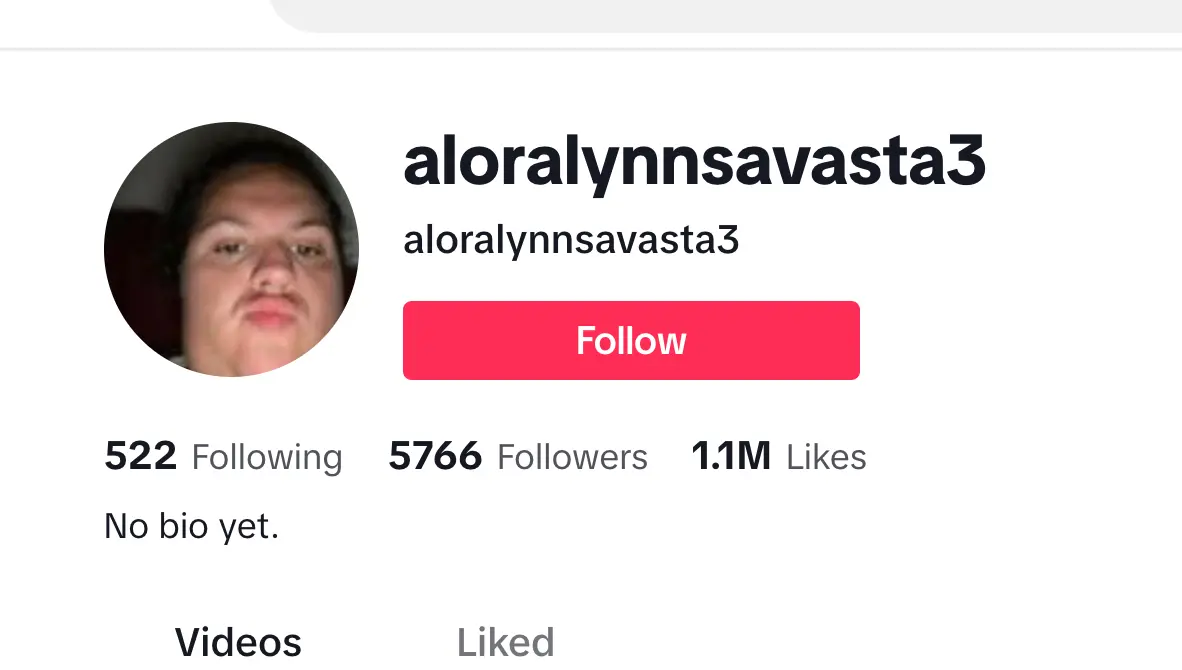Open the 5766 Followers list
The image size is (1182, 670).
tap(518, 457)
